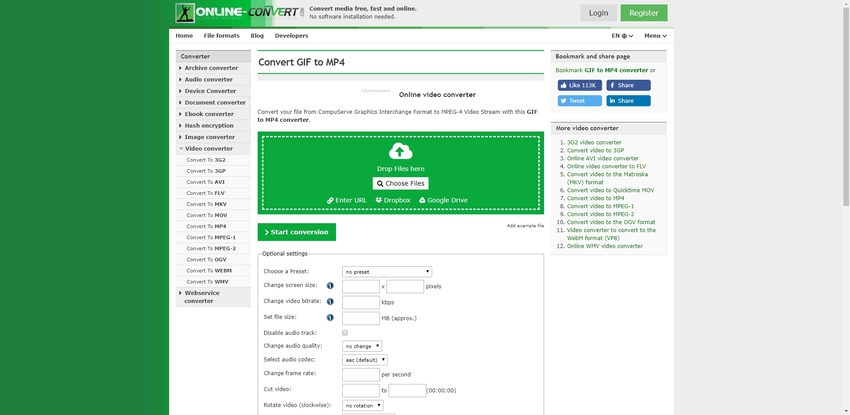Click the cloud upload icon
The image size is (850, 415).
(x=400, y=151)
